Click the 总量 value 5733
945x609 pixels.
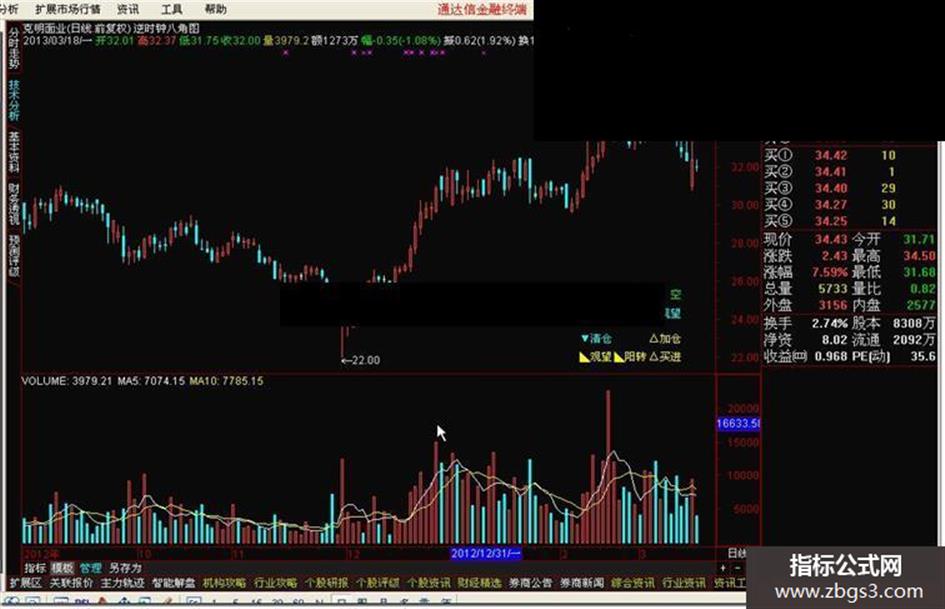[834, 289]
